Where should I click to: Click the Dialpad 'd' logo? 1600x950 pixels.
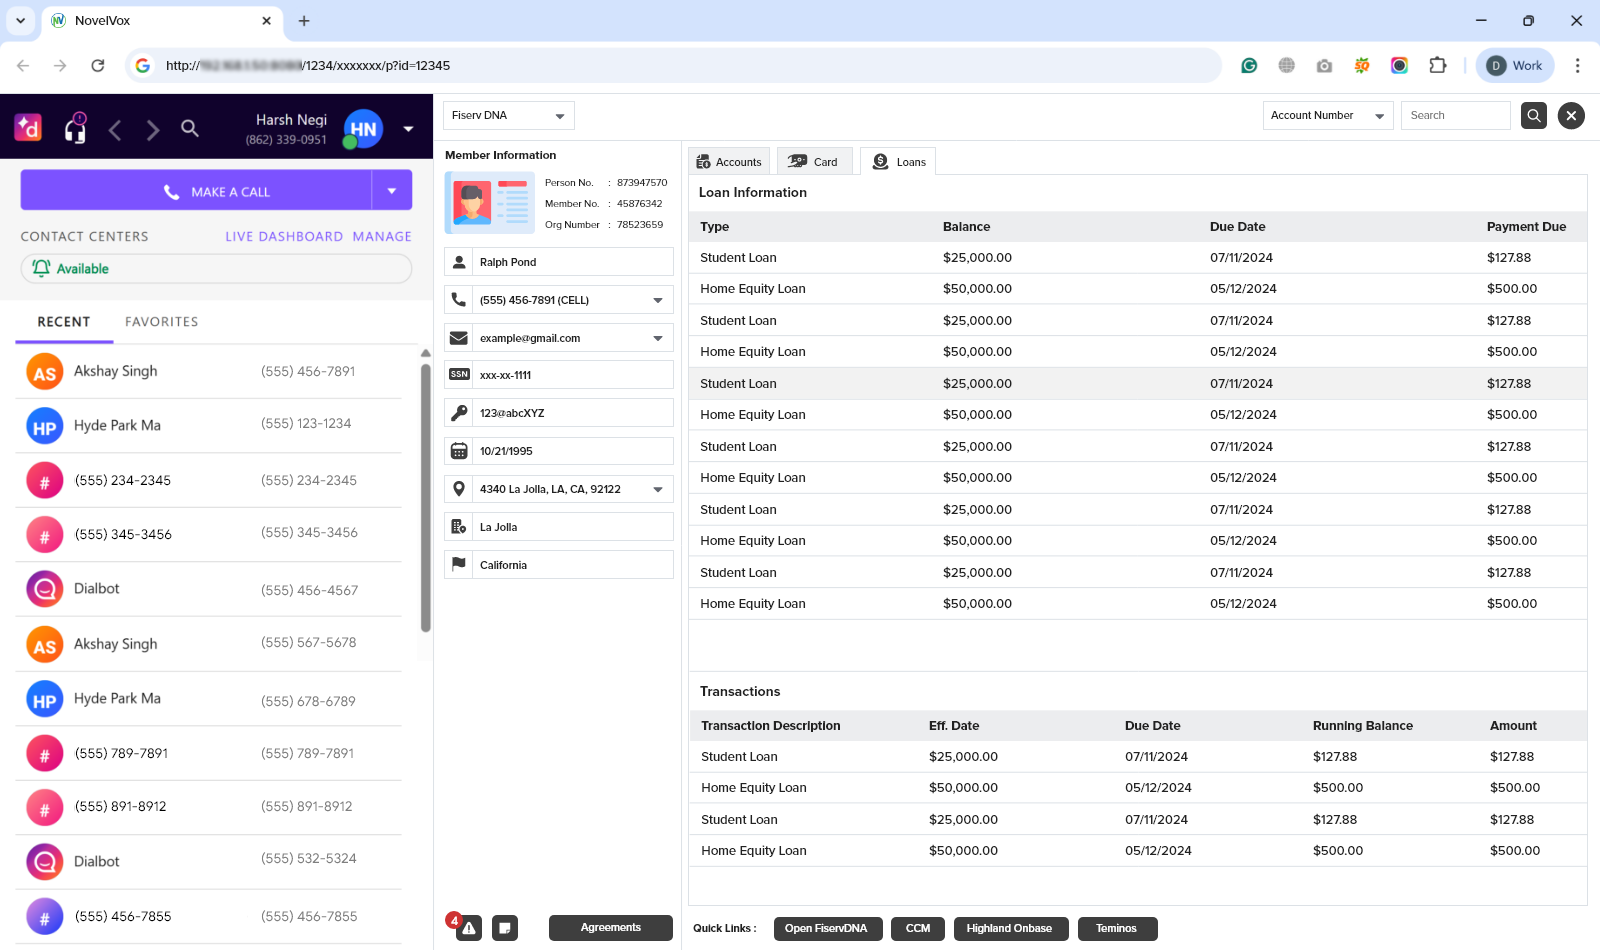pyautogui.click(x=28, y=128)
